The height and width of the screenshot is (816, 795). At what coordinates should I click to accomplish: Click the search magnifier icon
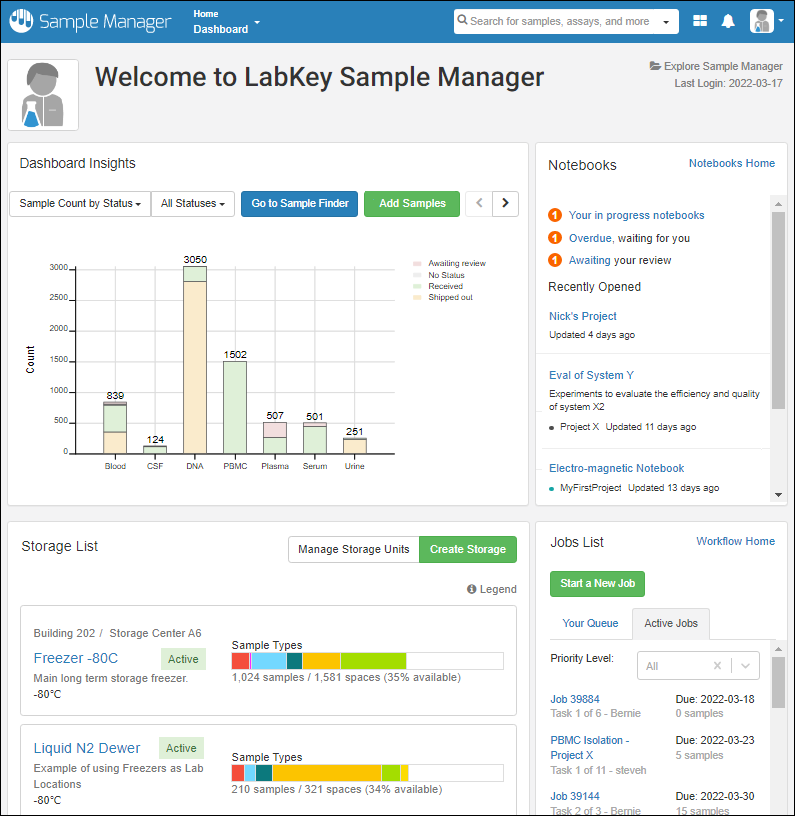pos(463,21)
